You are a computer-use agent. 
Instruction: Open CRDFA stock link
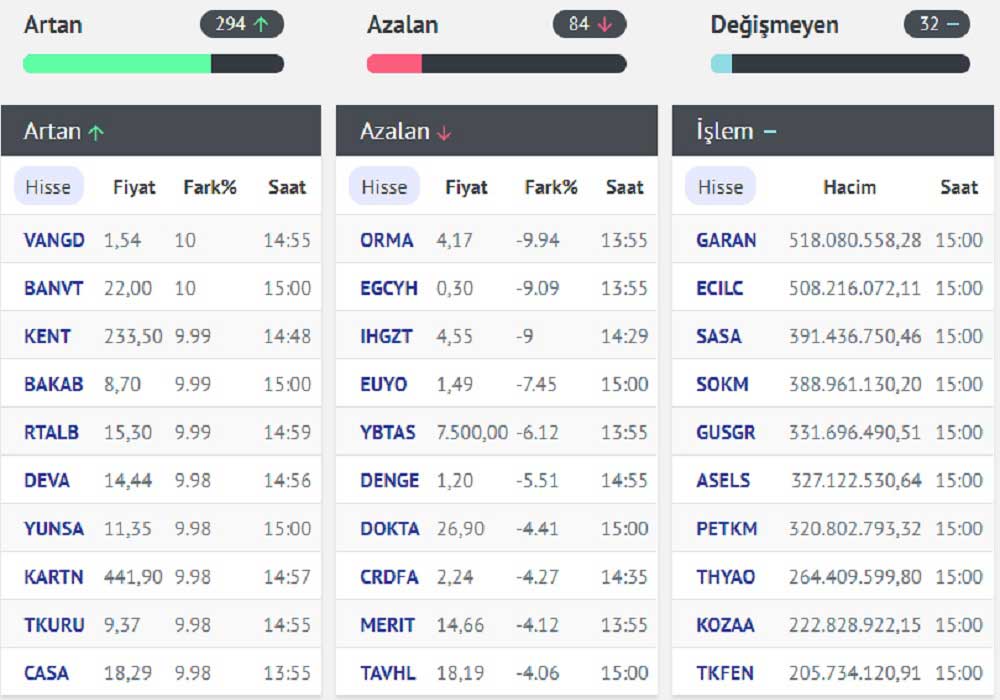tap(389, 577)
